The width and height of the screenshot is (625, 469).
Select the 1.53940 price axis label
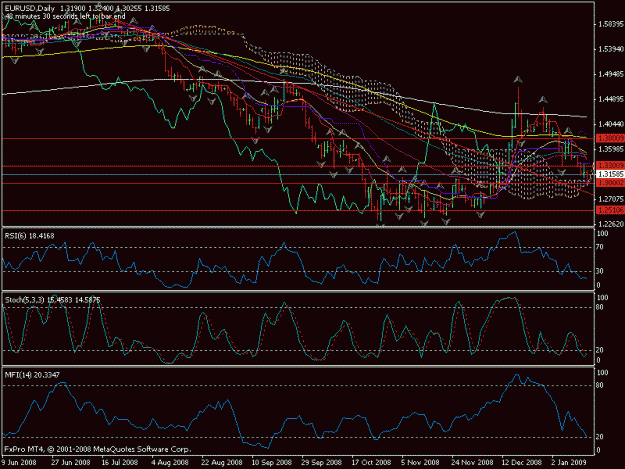[610, 49]
